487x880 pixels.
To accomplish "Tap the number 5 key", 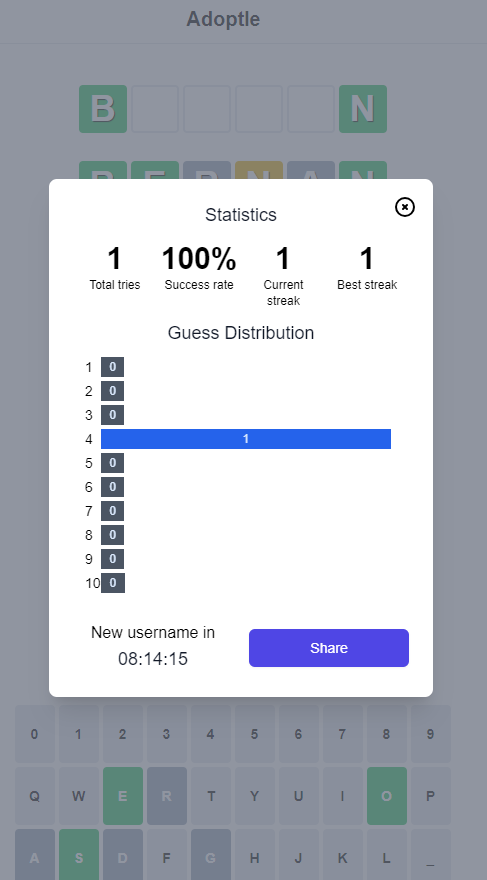I will (x=255, y=734).
